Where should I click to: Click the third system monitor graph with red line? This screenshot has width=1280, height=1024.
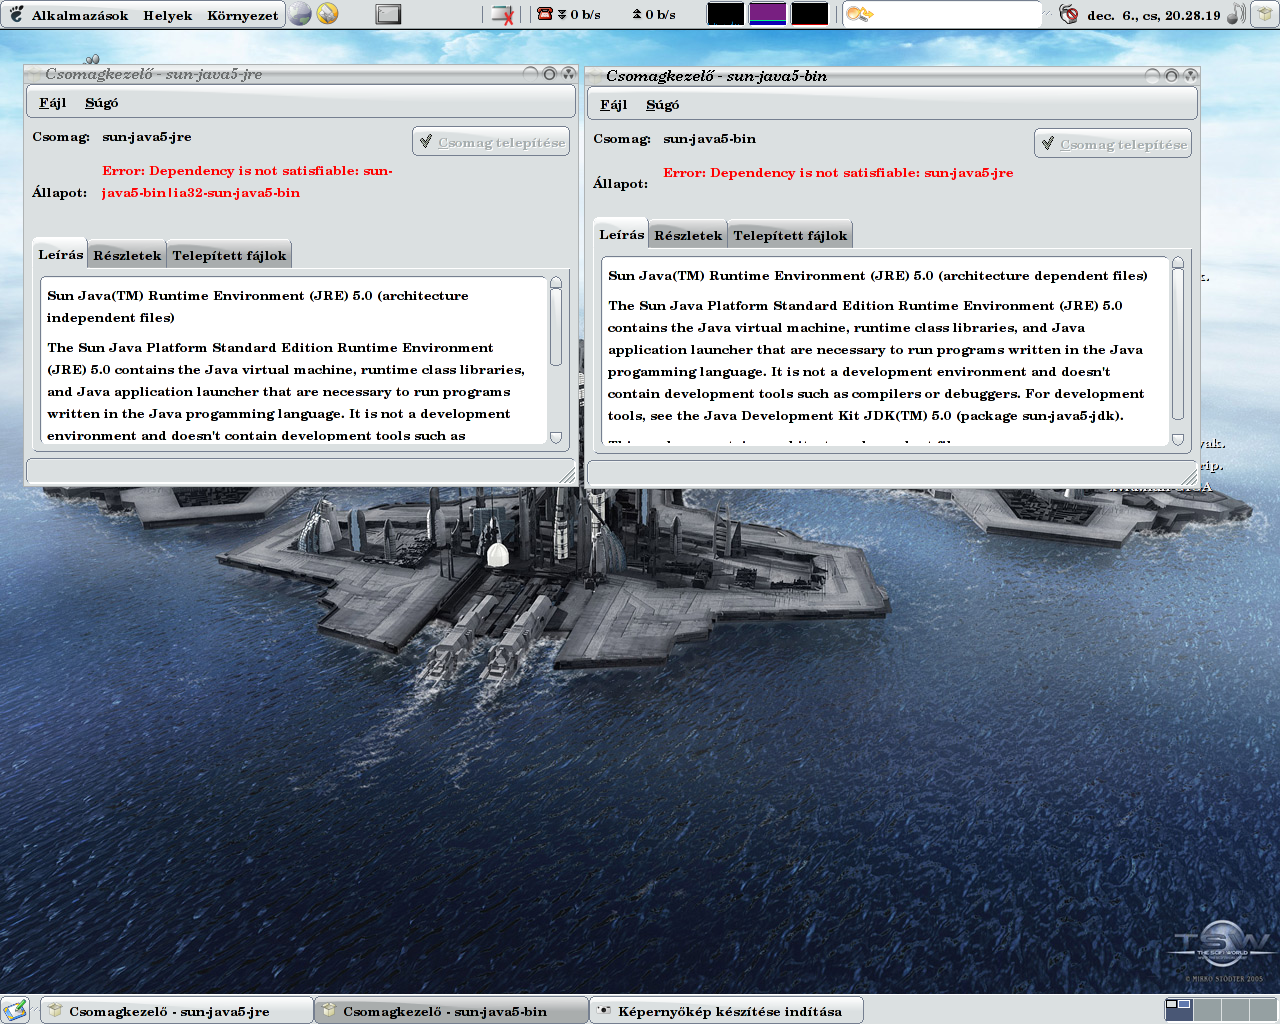tap(809, 14)
